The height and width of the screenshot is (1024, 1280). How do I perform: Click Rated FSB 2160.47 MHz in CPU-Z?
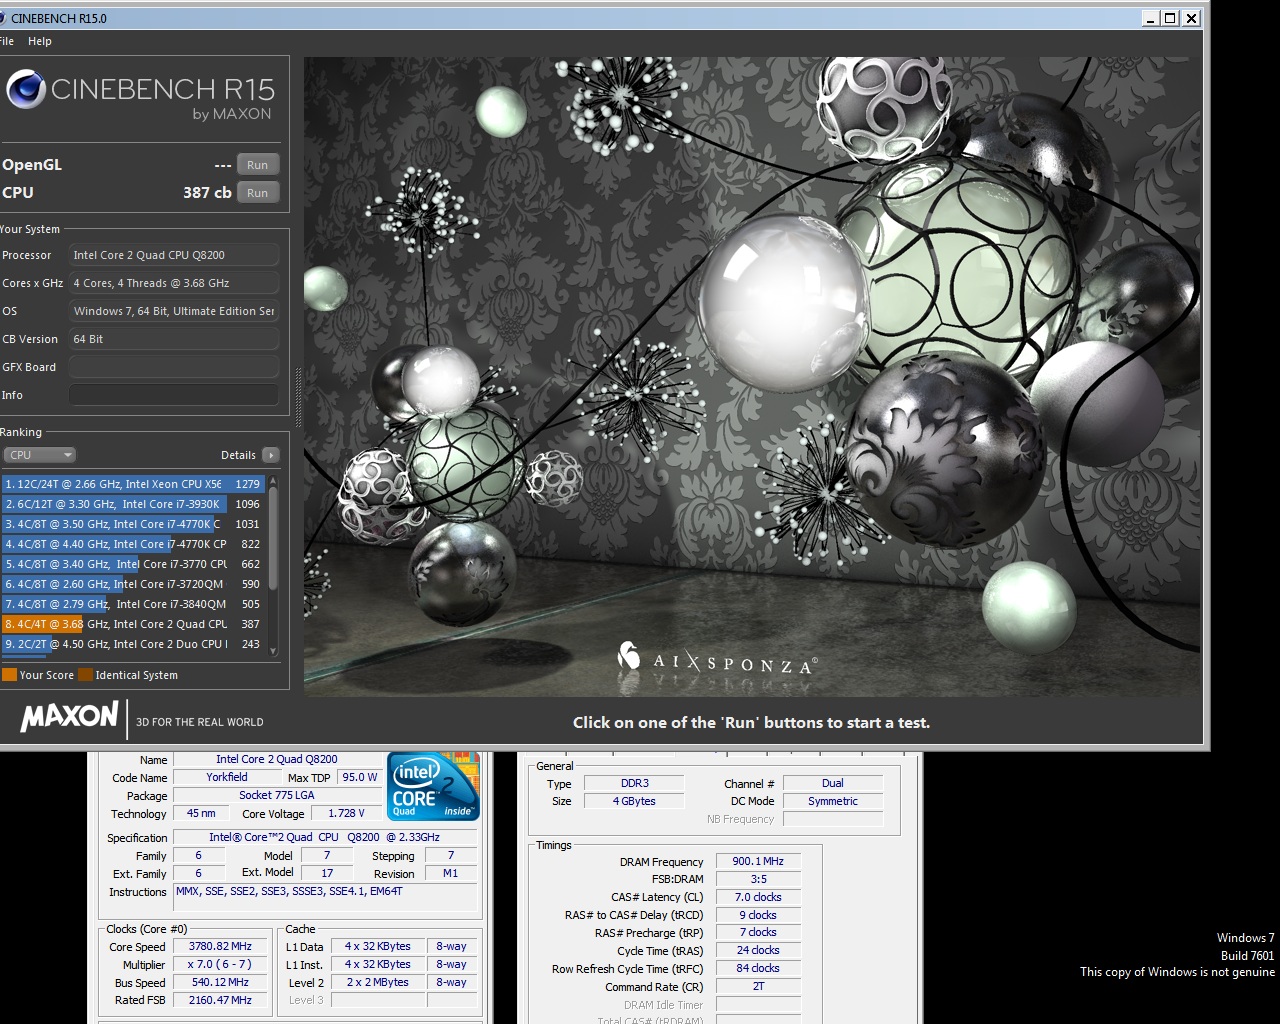tap(220, 1000)
